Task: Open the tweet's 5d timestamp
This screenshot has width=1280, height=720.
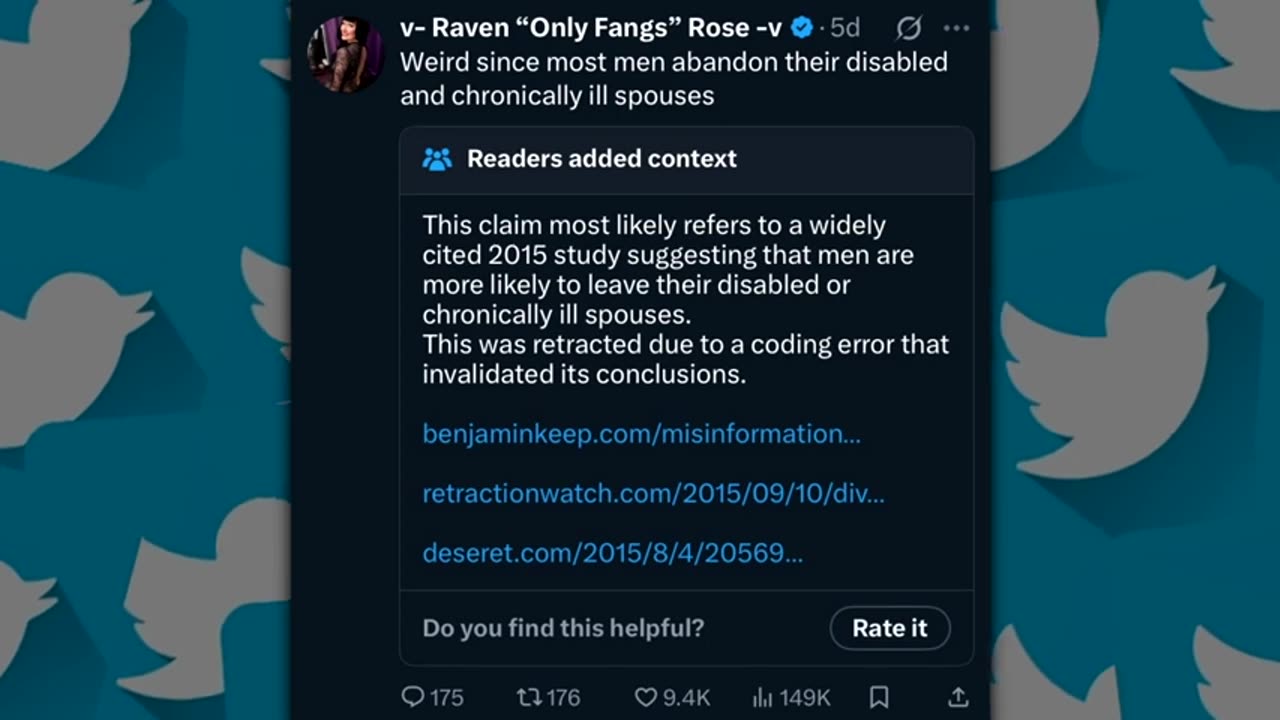Action: pos(845,28)
